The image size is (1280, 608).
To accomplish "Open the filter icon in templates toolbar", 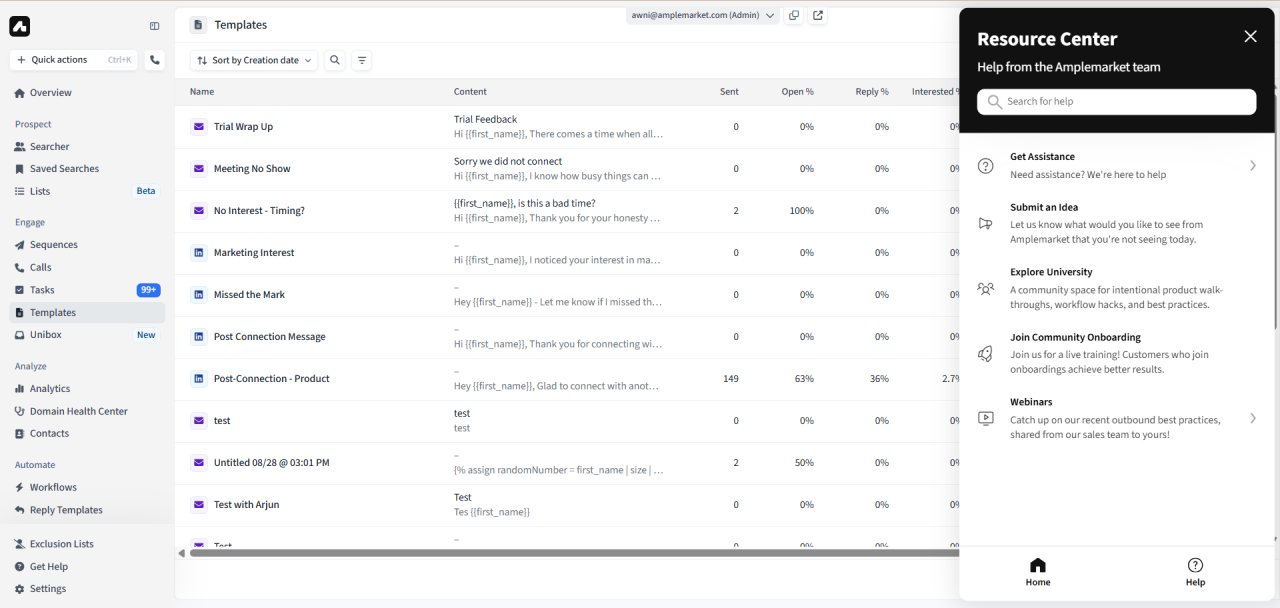I will tap(362, 60).
